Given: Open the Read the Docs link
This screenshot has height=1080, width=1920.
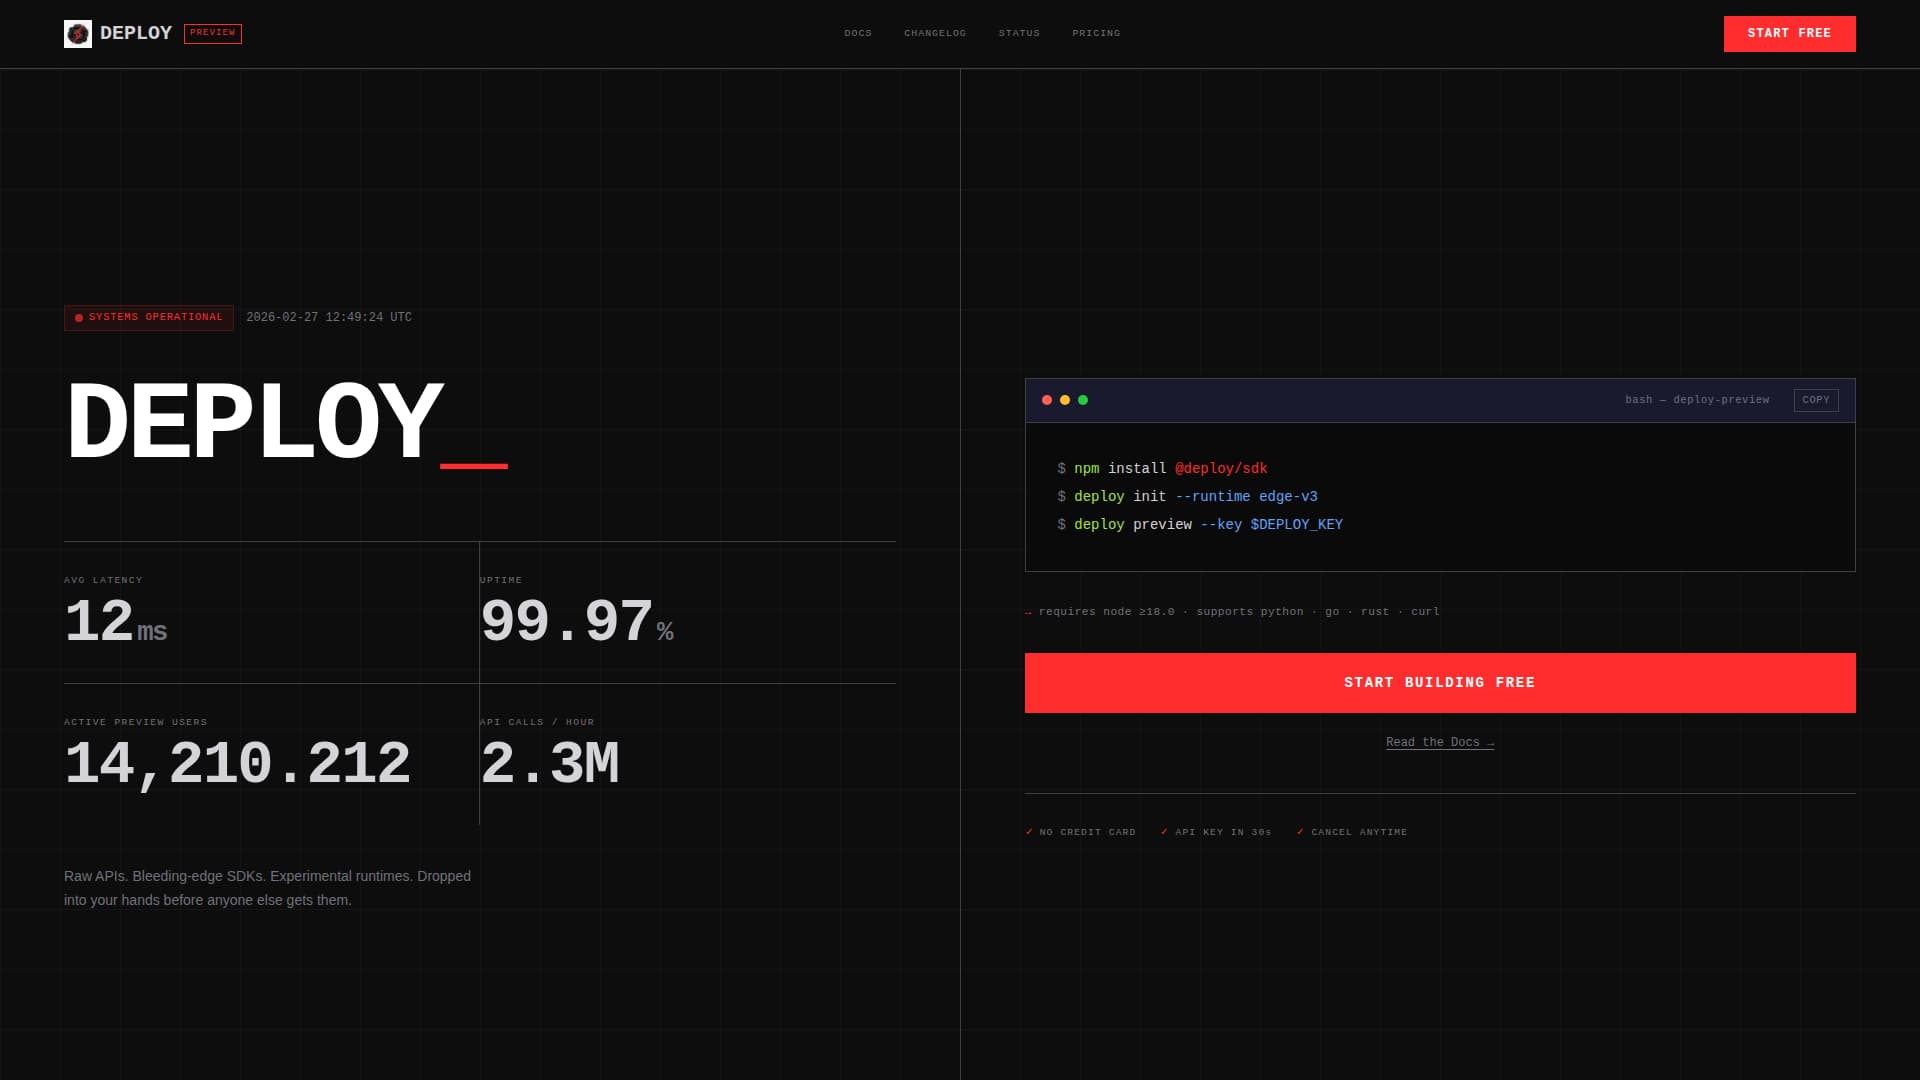Looking at the screenshot, I should [1440, 742].
